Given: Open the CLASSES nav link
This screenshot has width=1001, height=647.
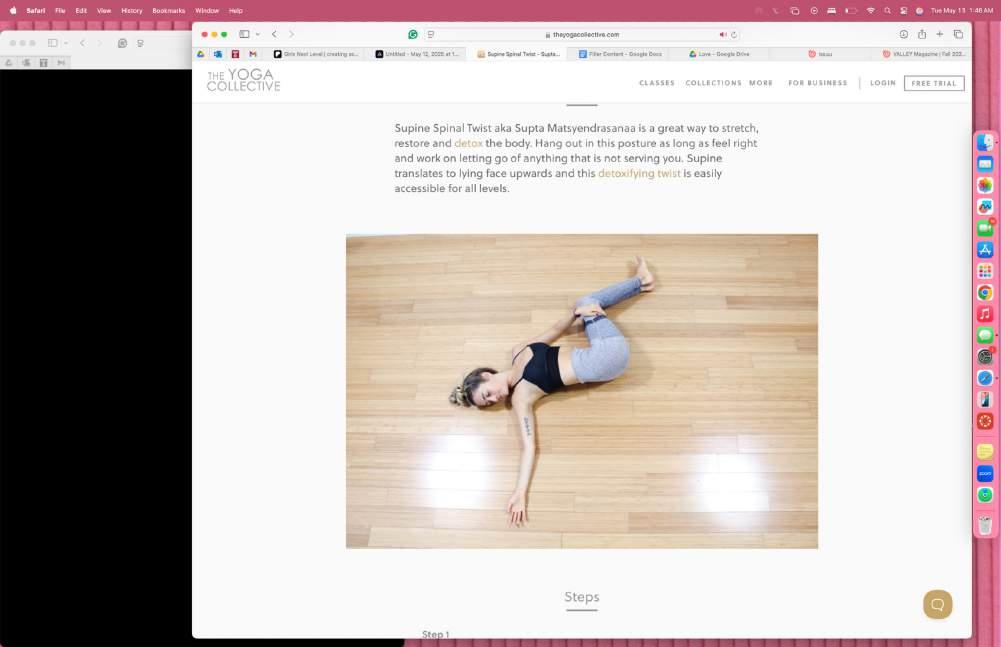Looking at the screenshot, I should [657, 83].
